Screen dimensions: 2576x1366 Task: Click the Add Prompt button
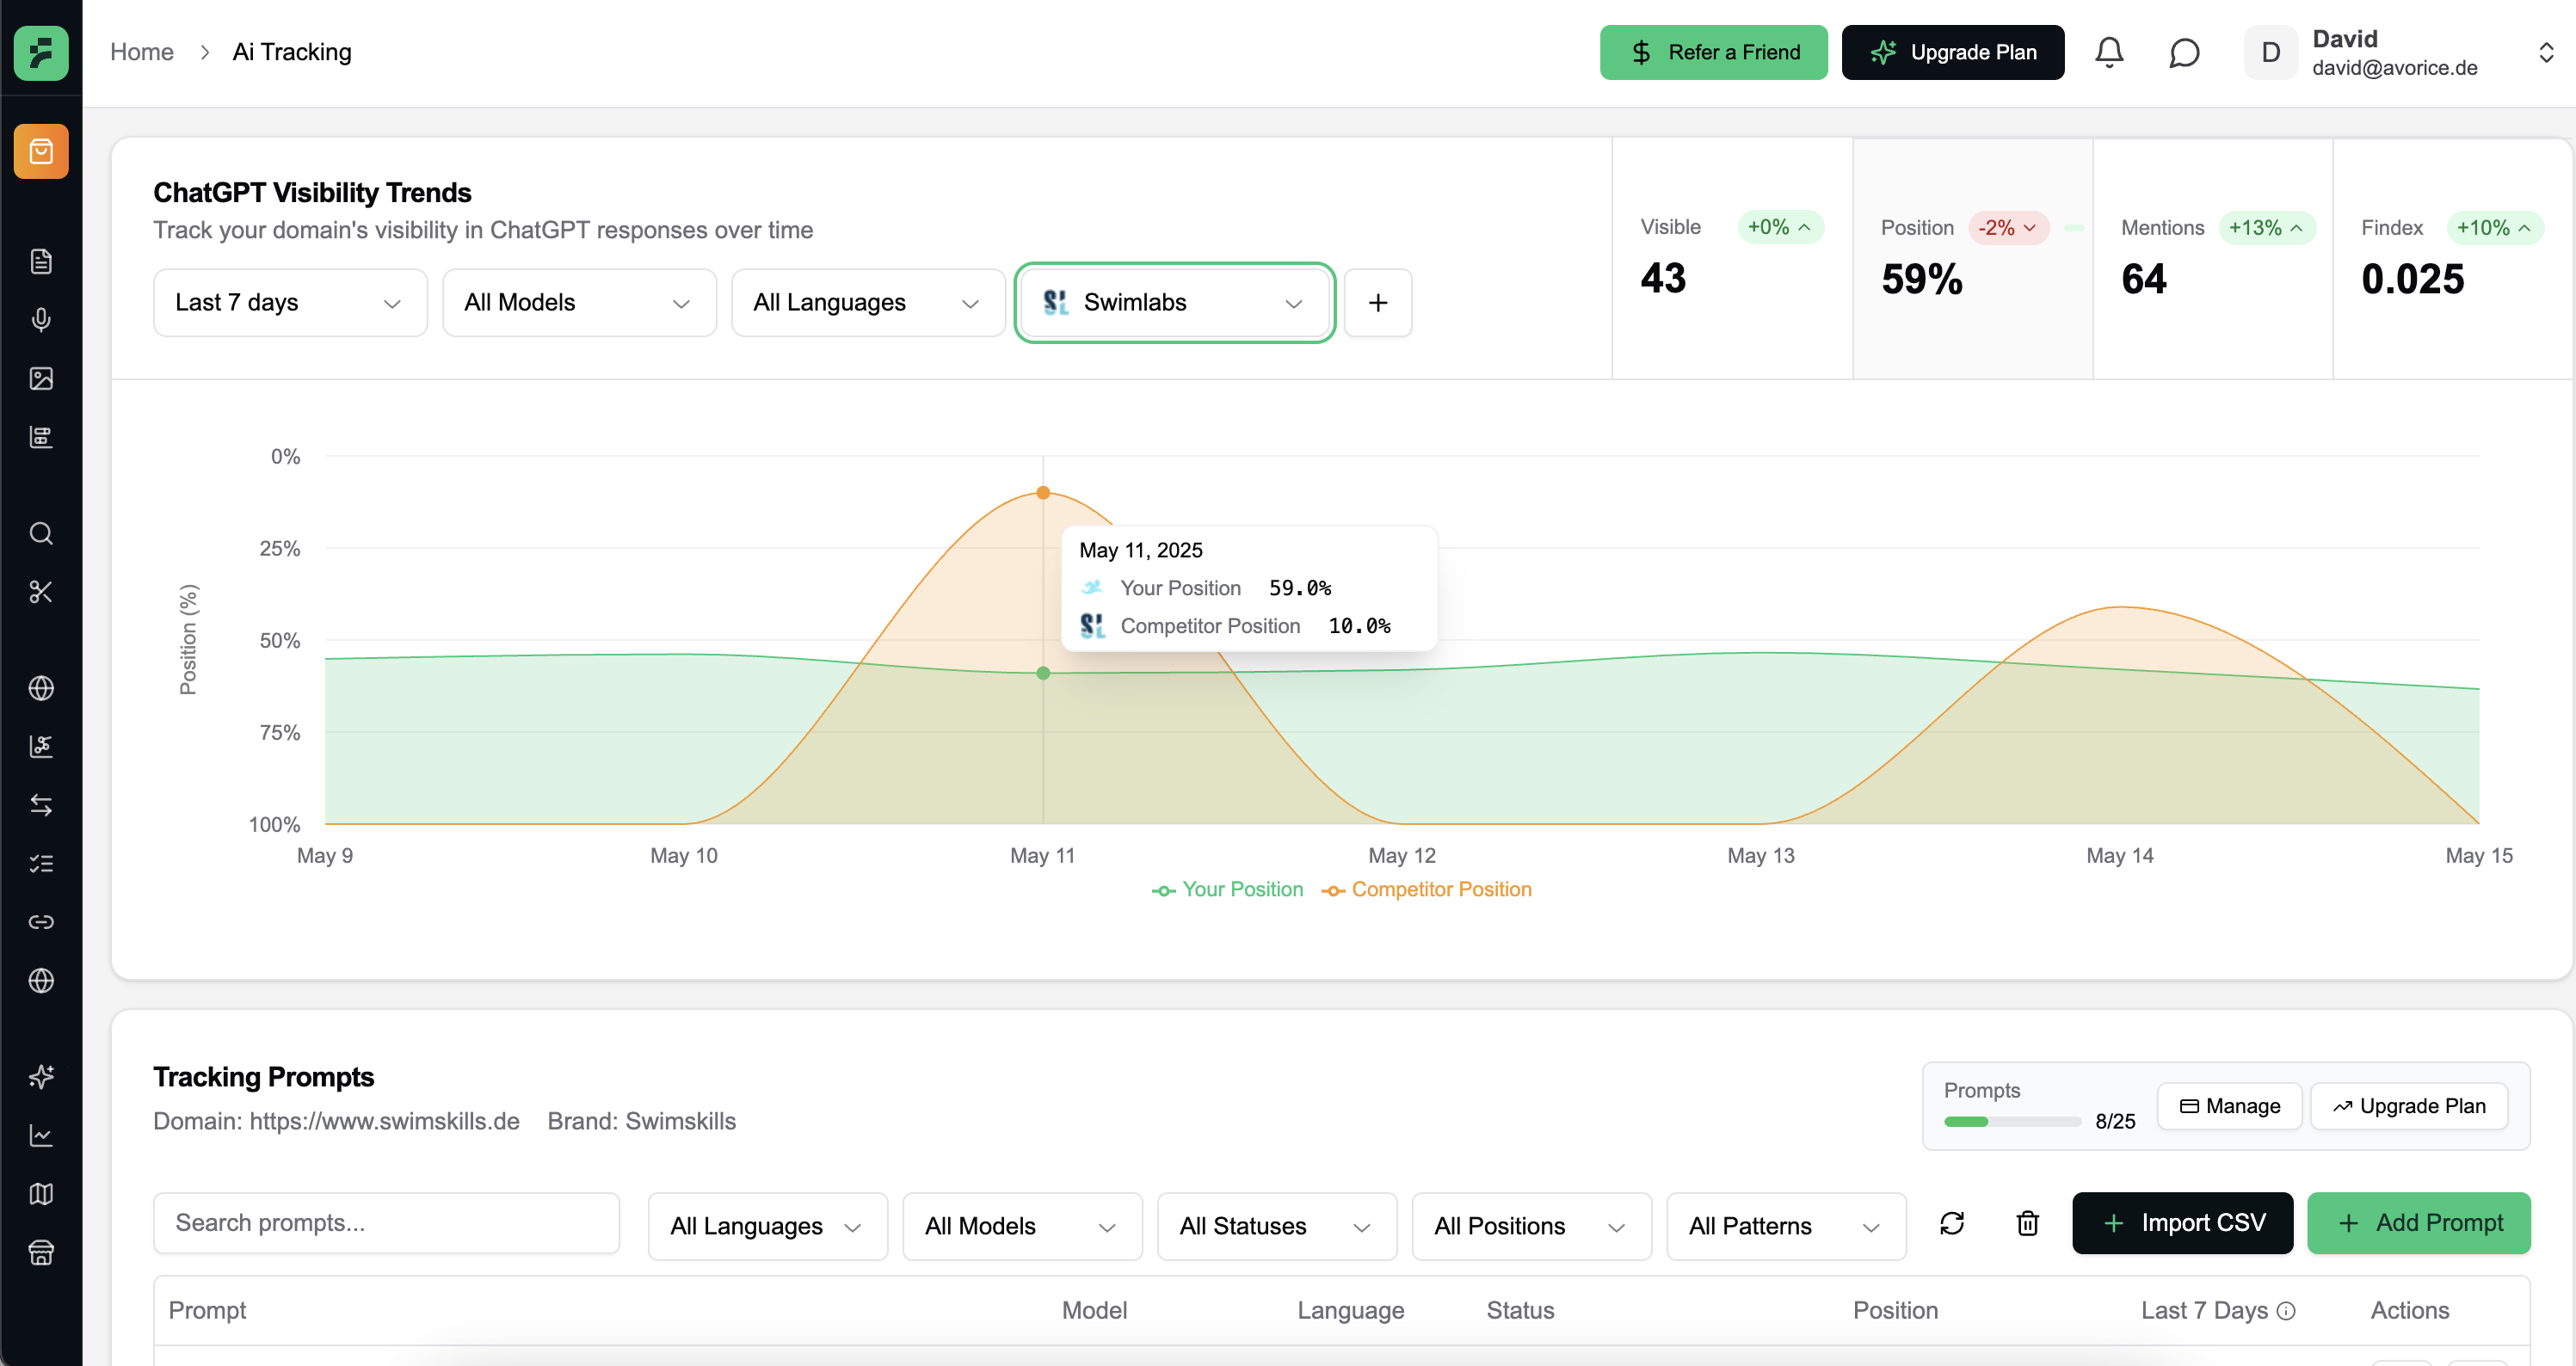2419,1223
